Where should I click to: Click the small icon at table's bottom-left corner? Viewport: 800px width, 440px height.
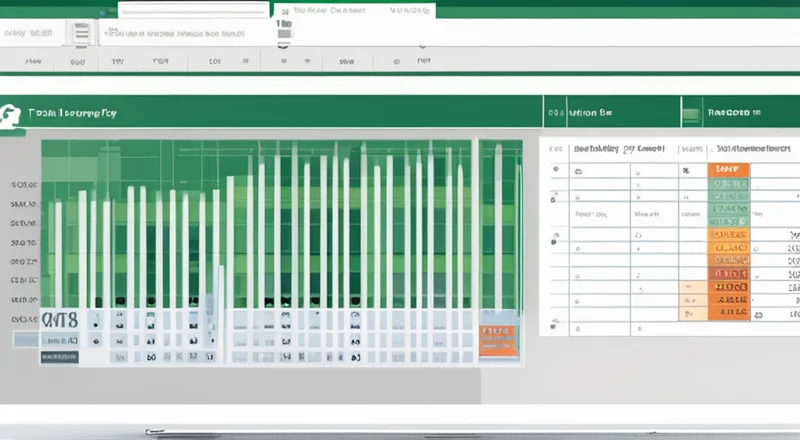[x=555, y=326]
